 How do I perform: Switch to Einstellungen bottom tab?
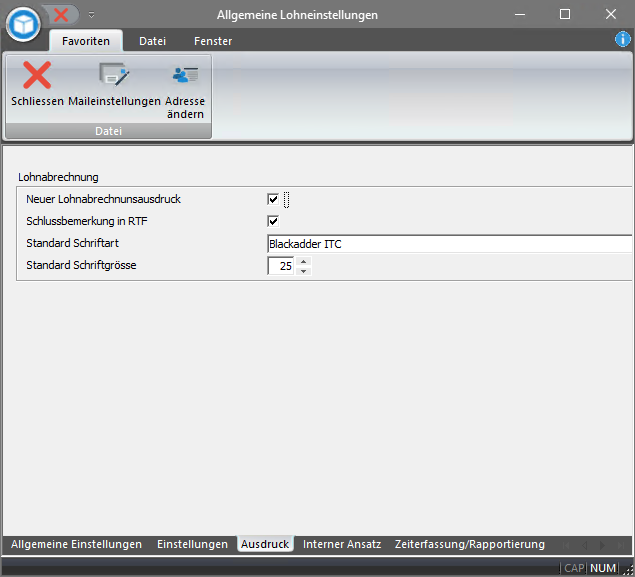click(192, 544)
